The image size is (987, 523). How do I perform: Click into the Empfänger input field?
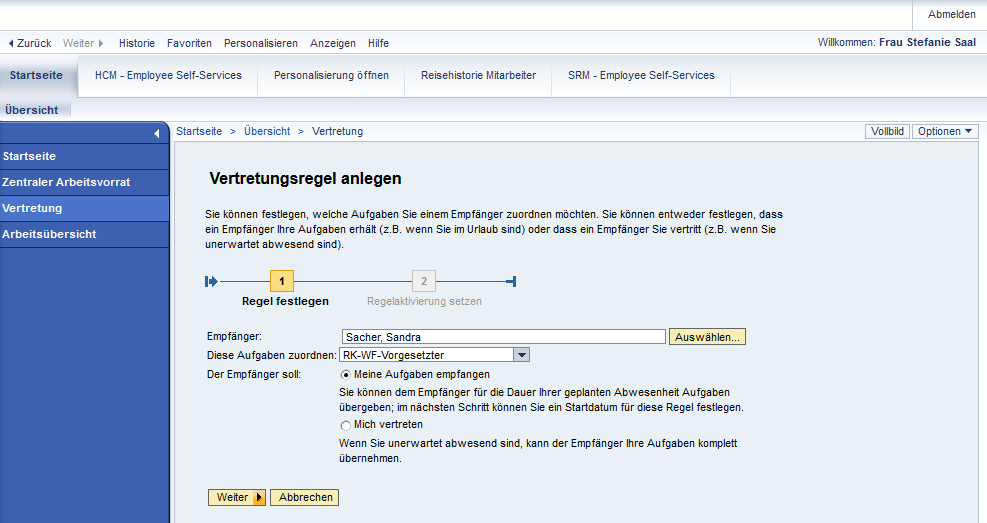coord(502,337)
